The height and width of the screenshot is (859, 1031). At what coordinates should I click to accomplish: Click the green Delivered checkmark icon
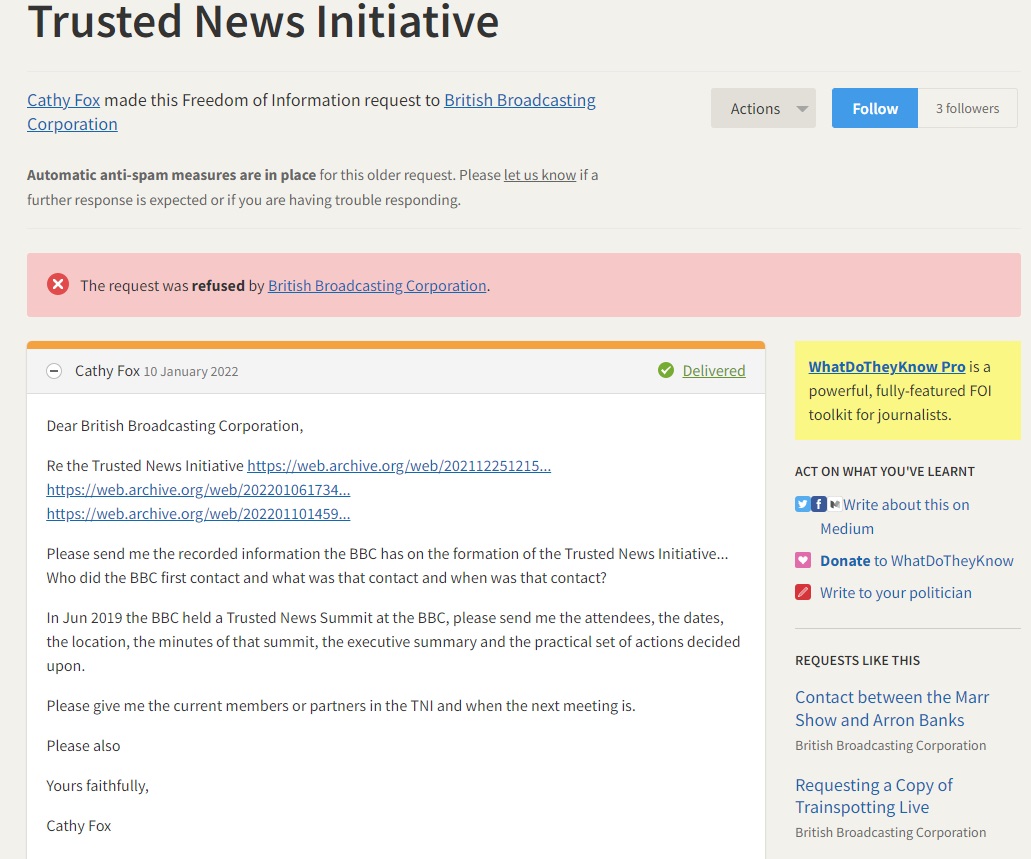point(665,370)
